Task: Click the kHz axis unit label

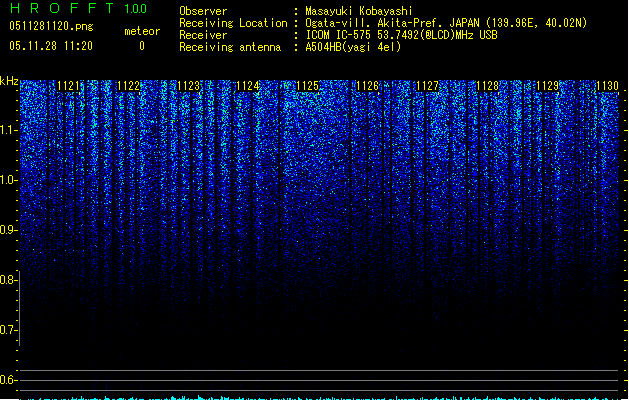Action: 9,81
